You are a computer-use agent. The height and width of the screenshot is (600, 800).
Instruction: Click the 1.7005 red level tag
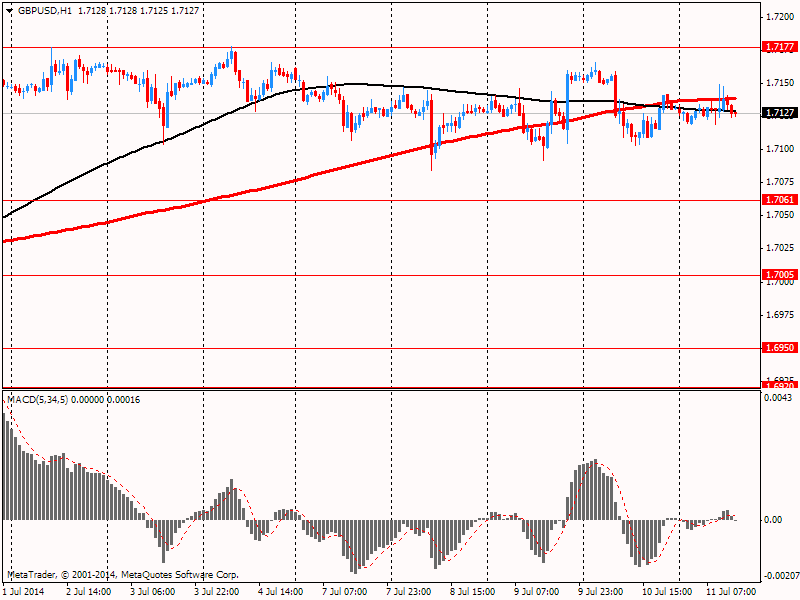pyautogui.click(x=780, y=275)
